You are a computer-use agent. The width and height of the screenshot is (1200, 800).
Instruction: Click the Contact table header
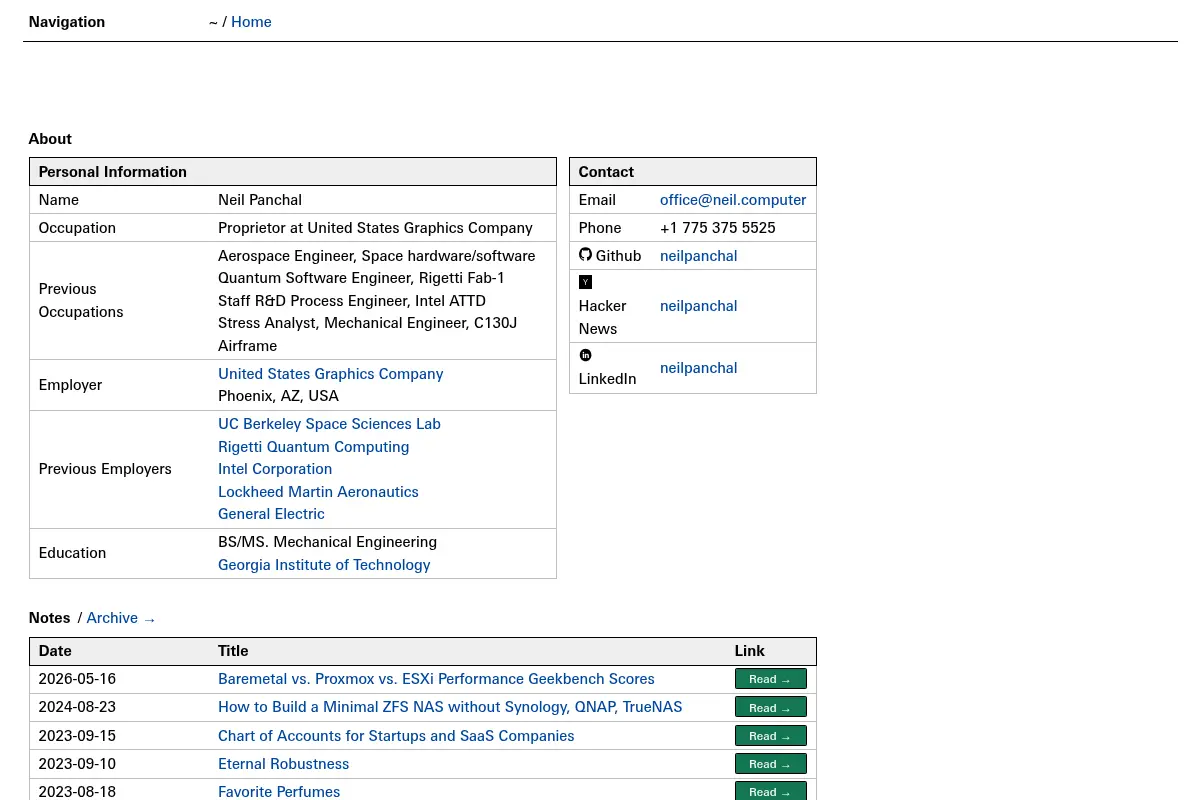693,172
